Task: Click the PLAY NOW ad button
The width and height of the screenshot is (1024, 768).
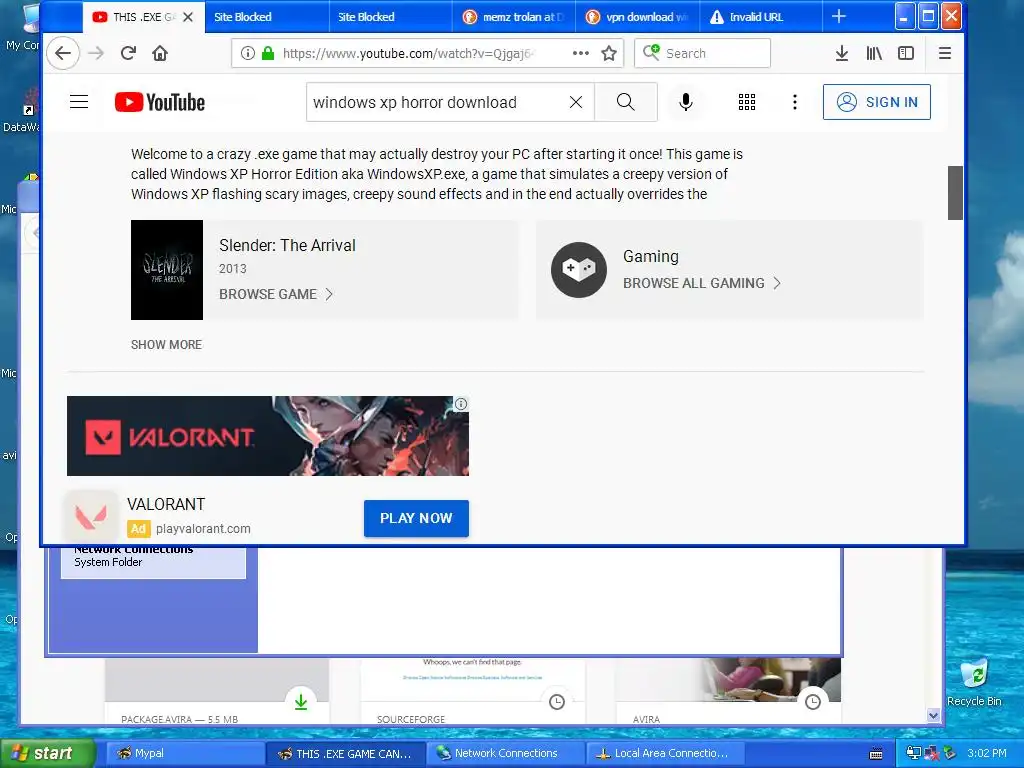Action: tap(416, 519)
